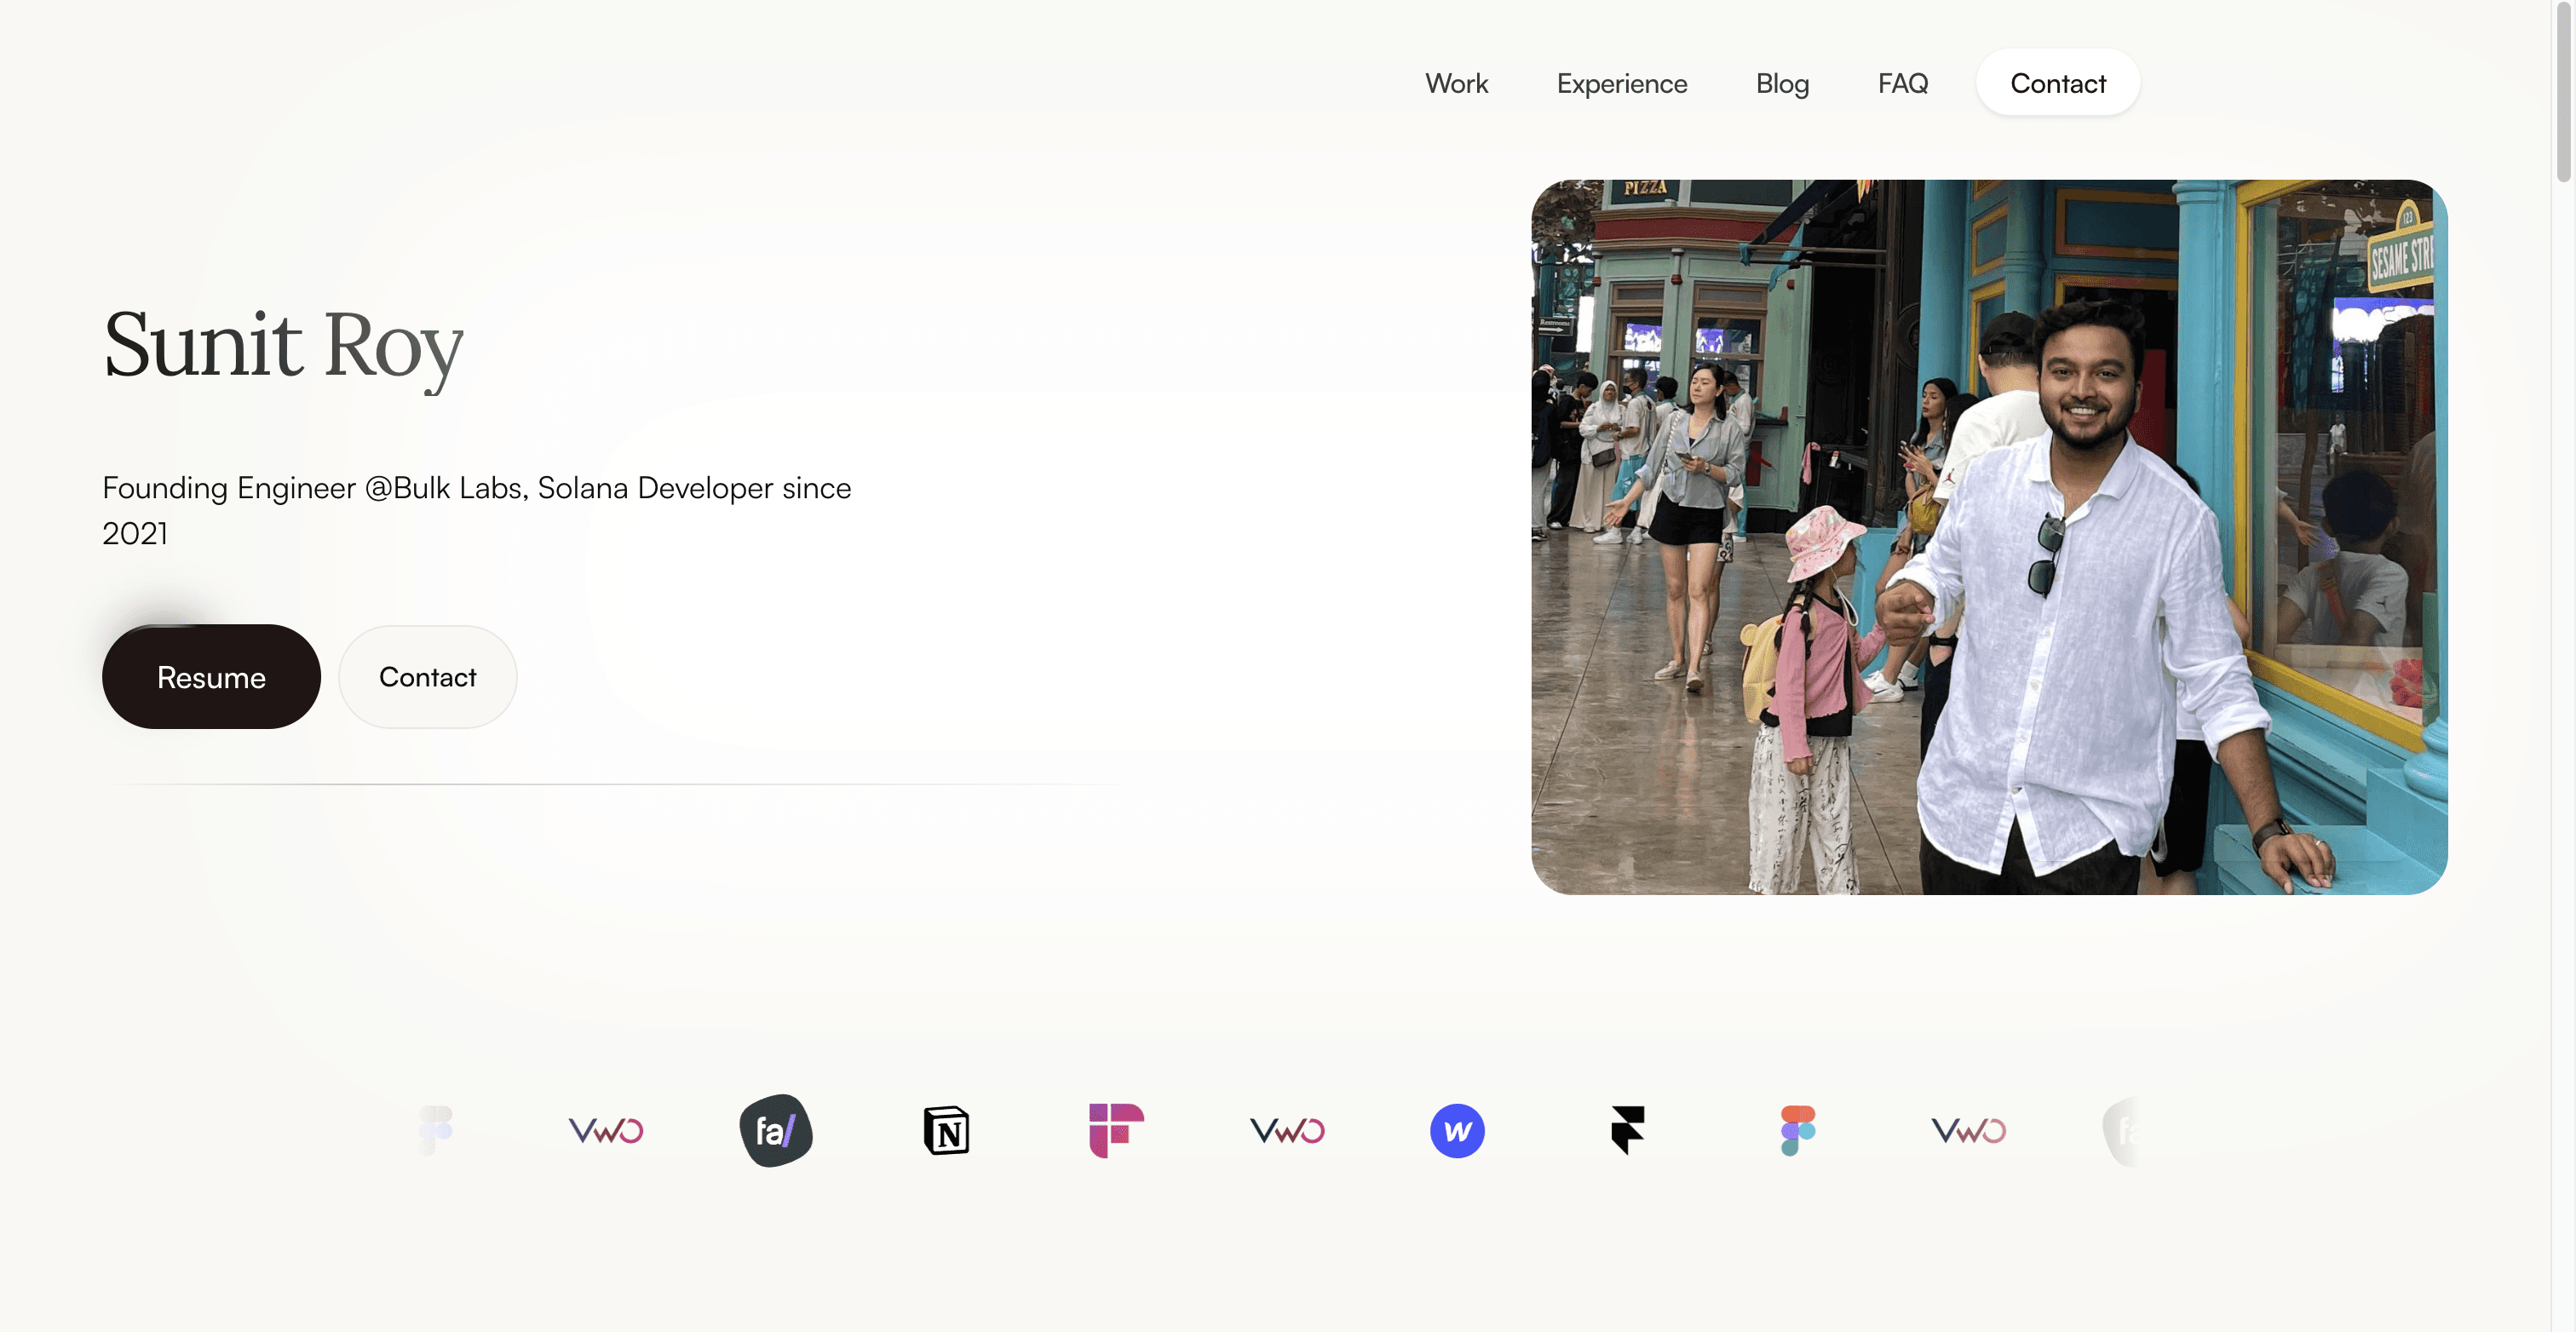The height and width of the screenshot is (1332, 2576).
Task: Click the VWO logo beside the blue W
Action: click(x=1287, y=1131)
